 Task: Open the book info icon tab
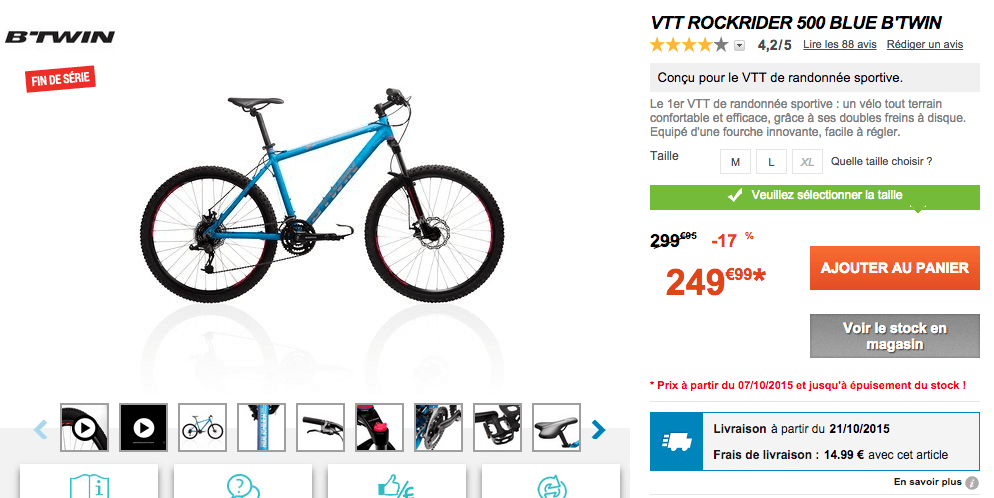coord(89,483)
